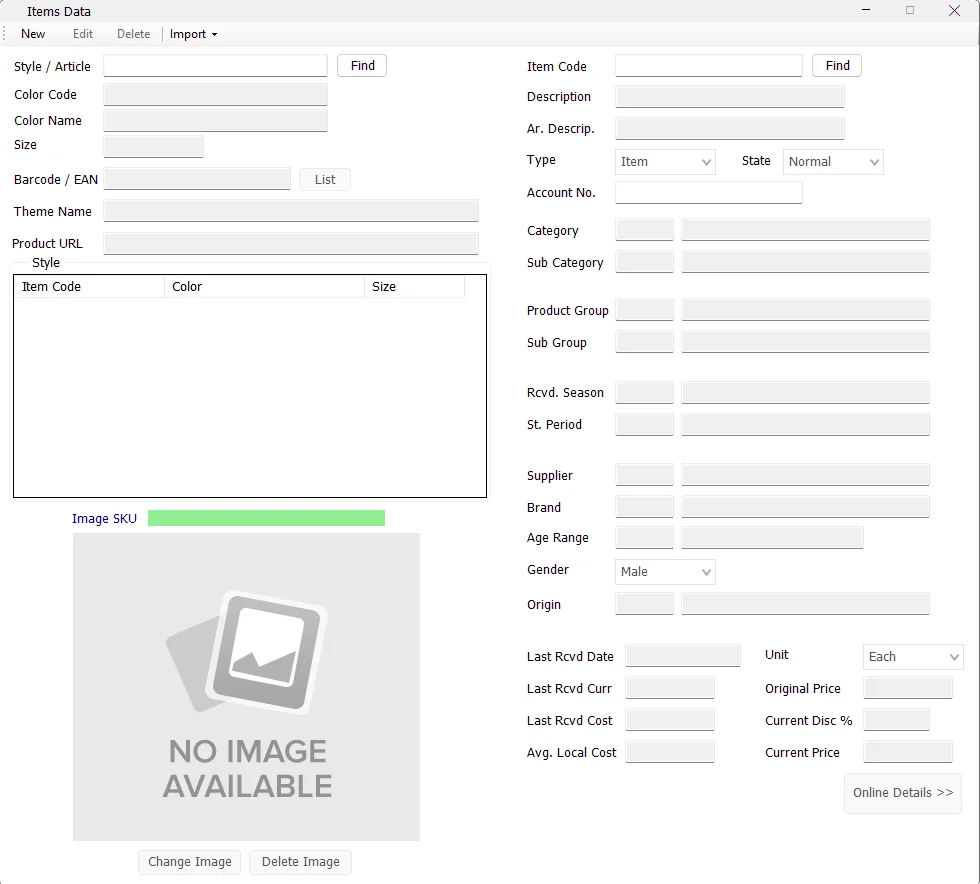Click the Account No. input field
The height and width of the screenshot is (884, 980).
point(708,193)
